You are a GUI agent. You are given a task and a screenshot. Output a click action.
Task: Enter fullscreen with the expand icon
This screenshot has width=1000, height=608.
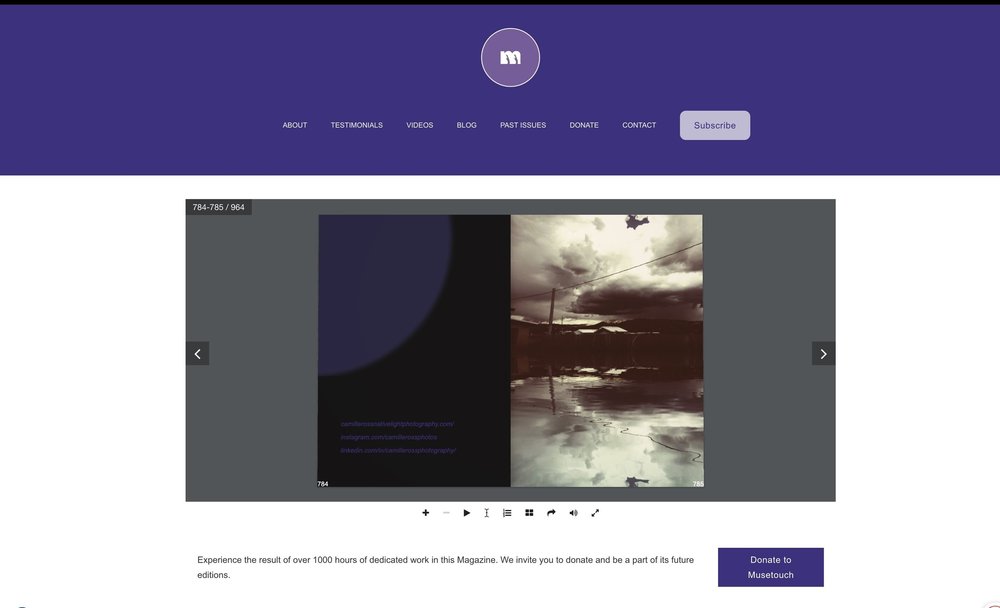(595, 513)
